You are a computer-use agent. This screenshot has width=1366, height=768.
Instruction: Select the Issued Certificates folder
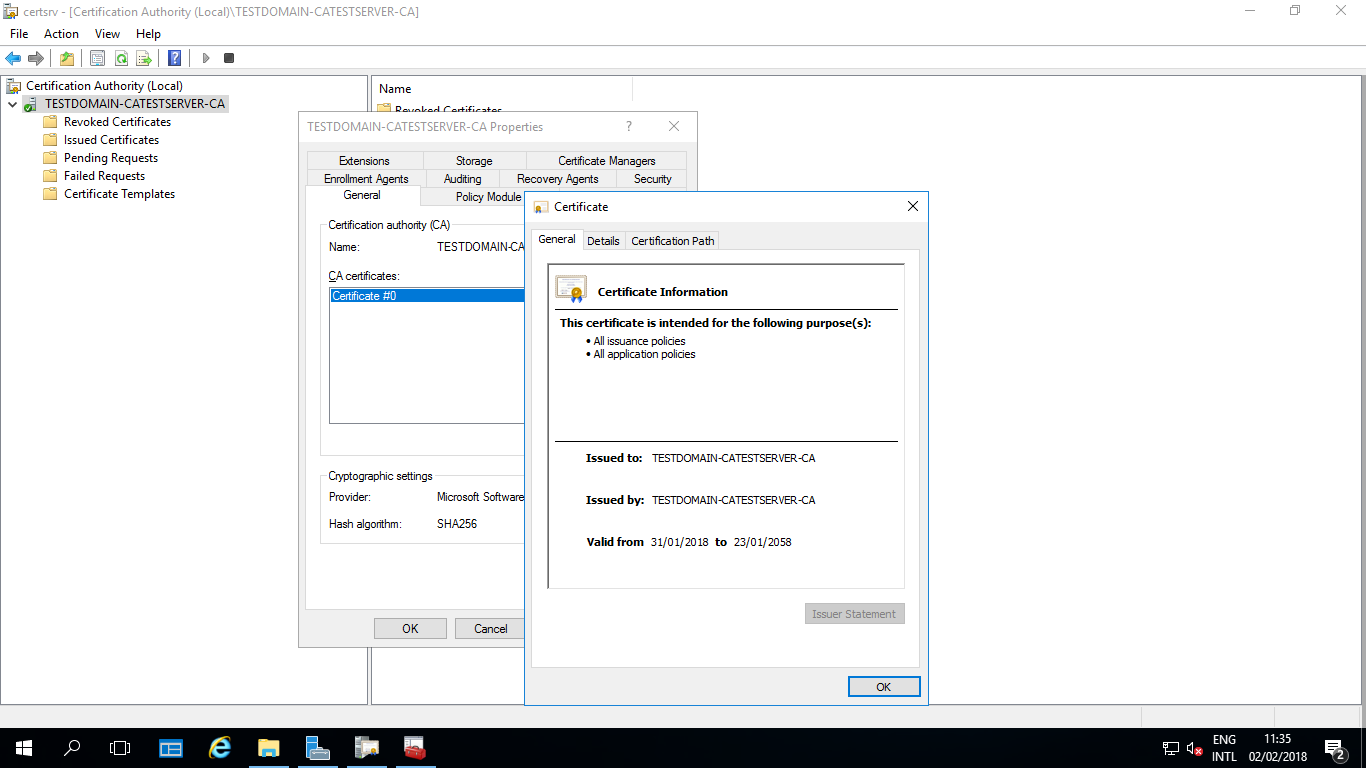[111, 140]
